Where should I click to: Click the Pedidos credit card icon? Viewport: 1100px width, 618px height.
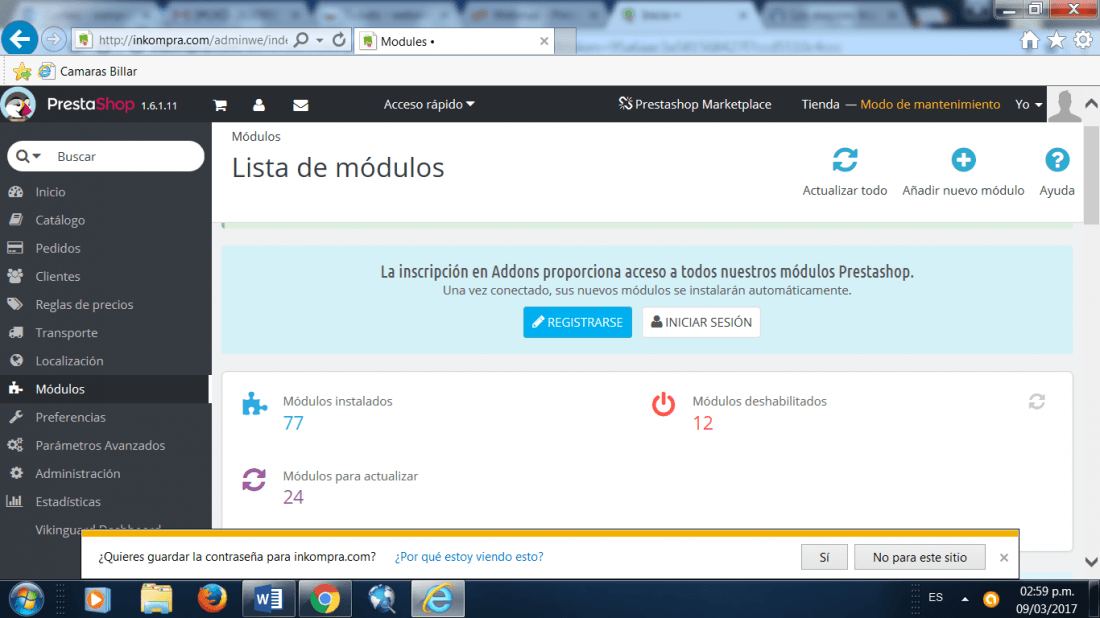(15, 248)
